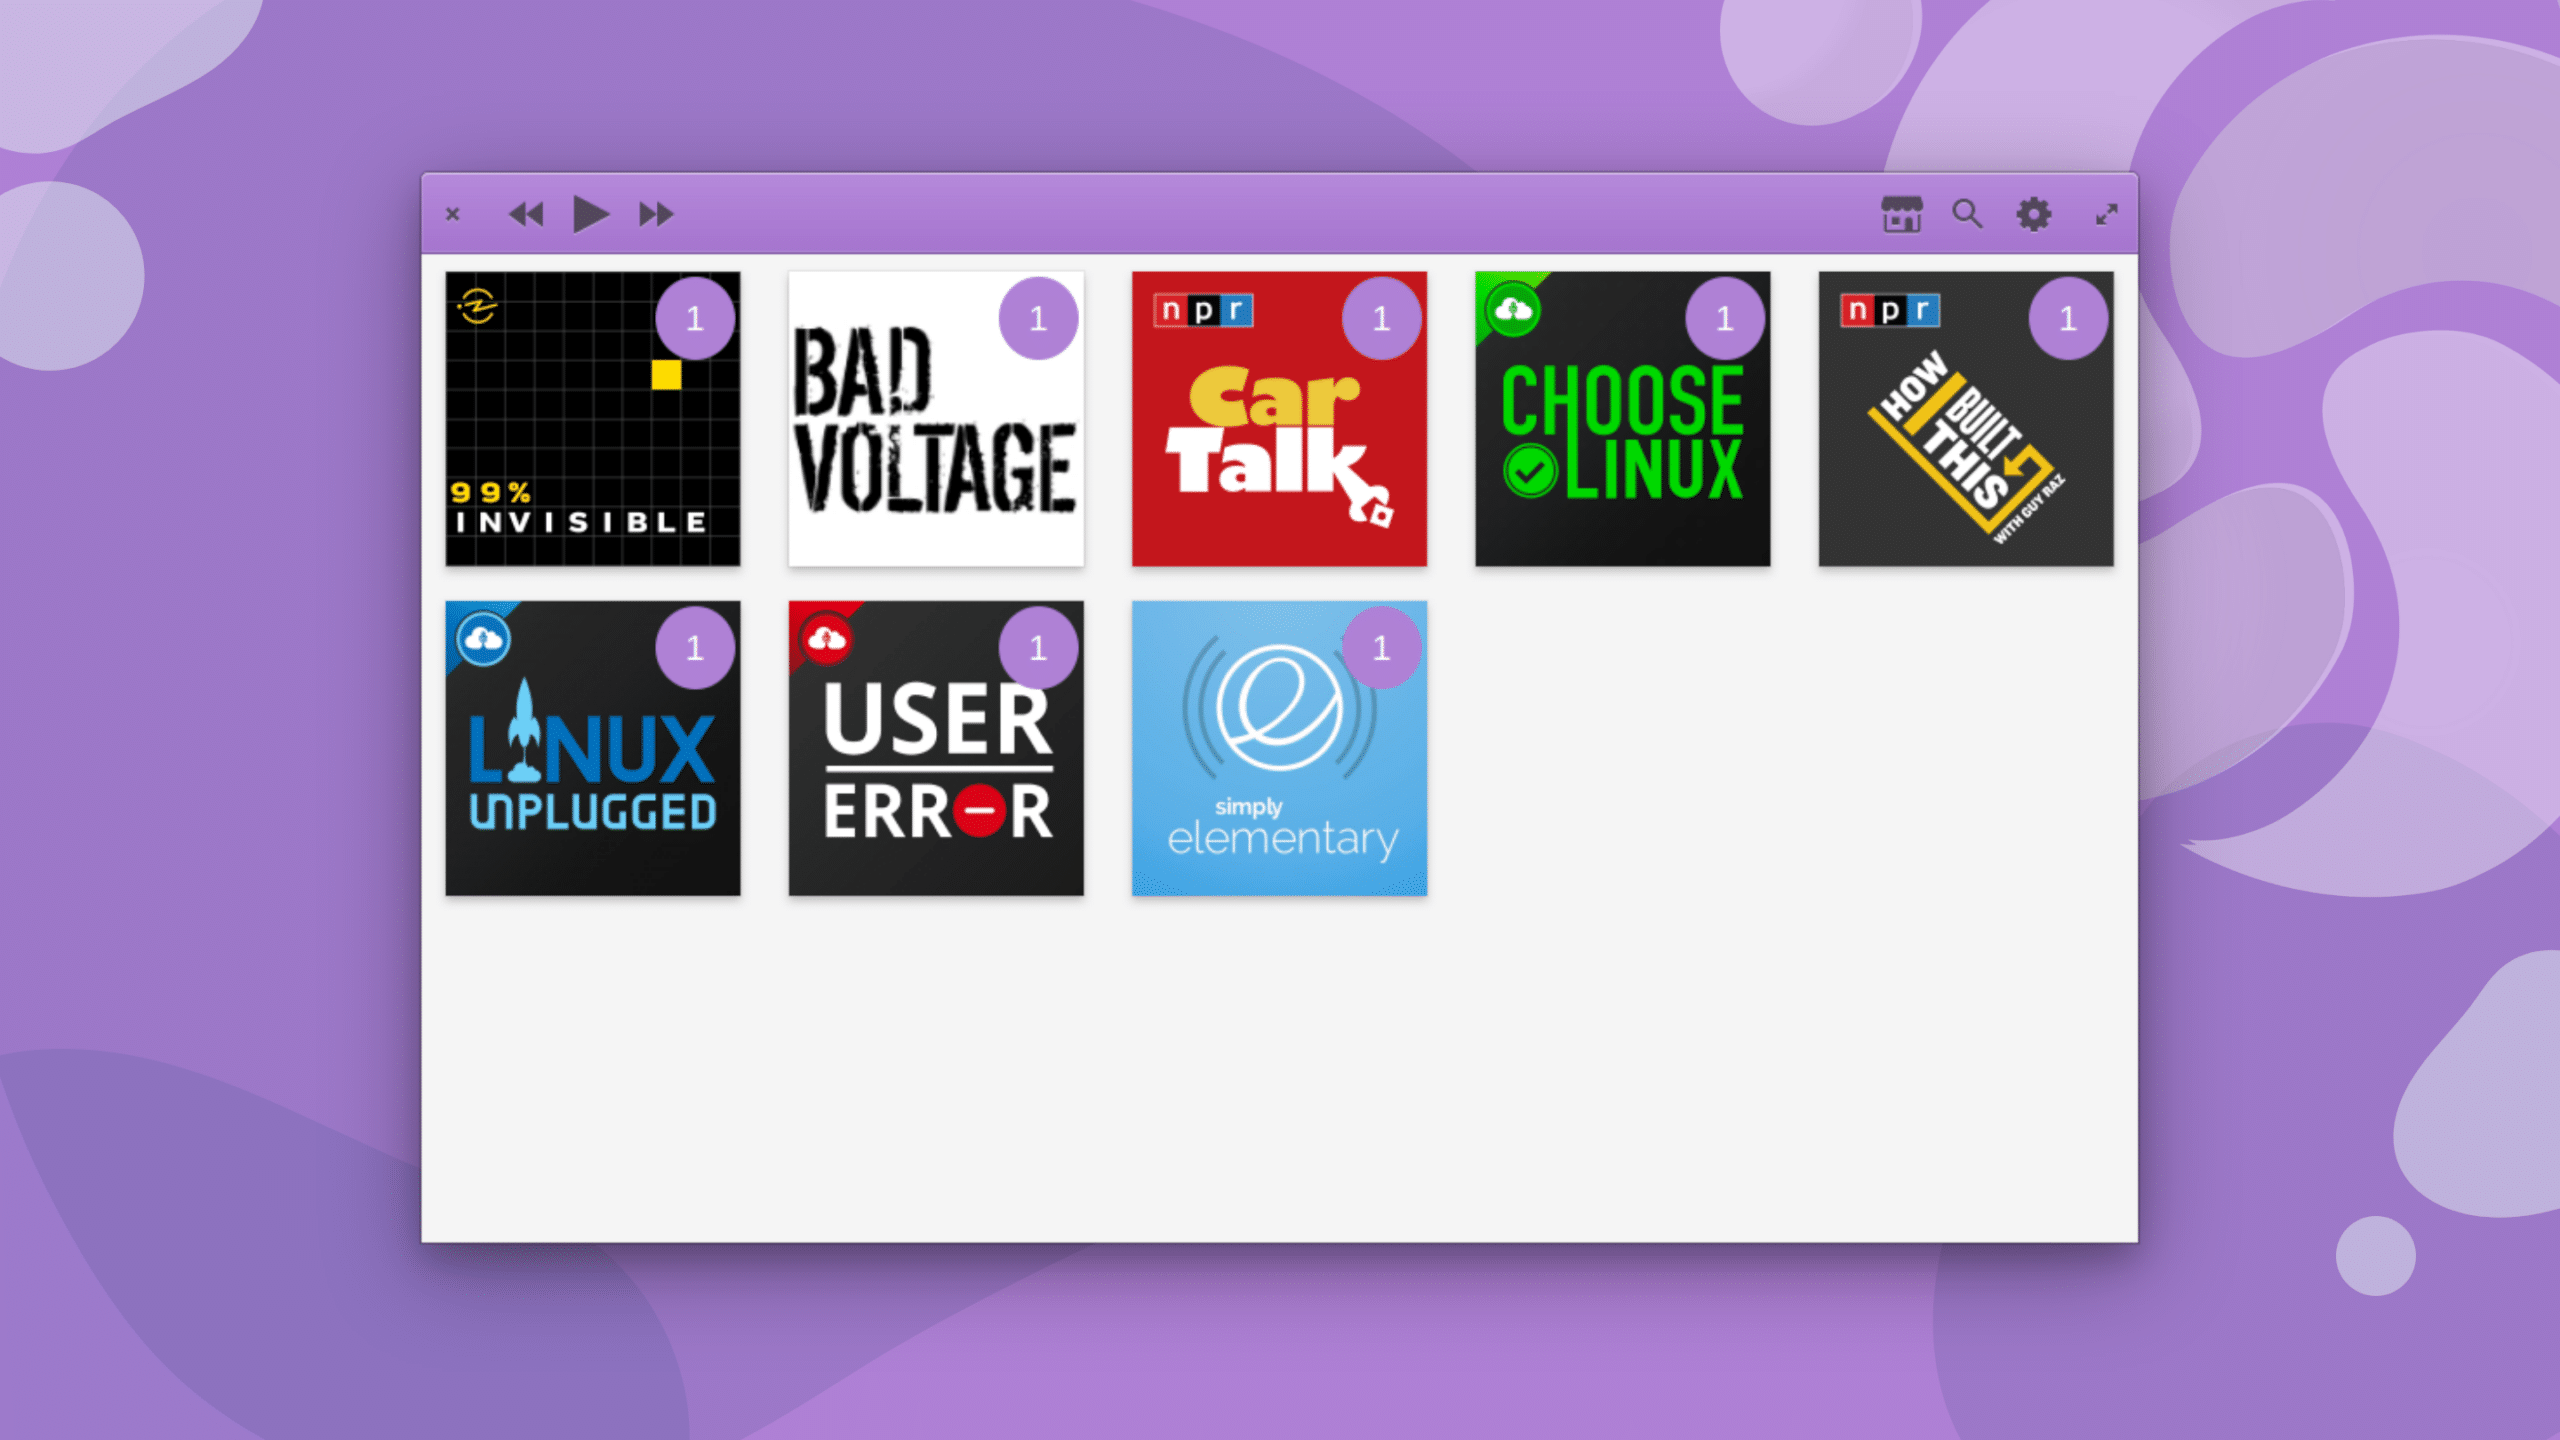Click unplayed count badge on Linux Unplugged
Viewport: 2560px width, 1440px height.
coord(695,648)
